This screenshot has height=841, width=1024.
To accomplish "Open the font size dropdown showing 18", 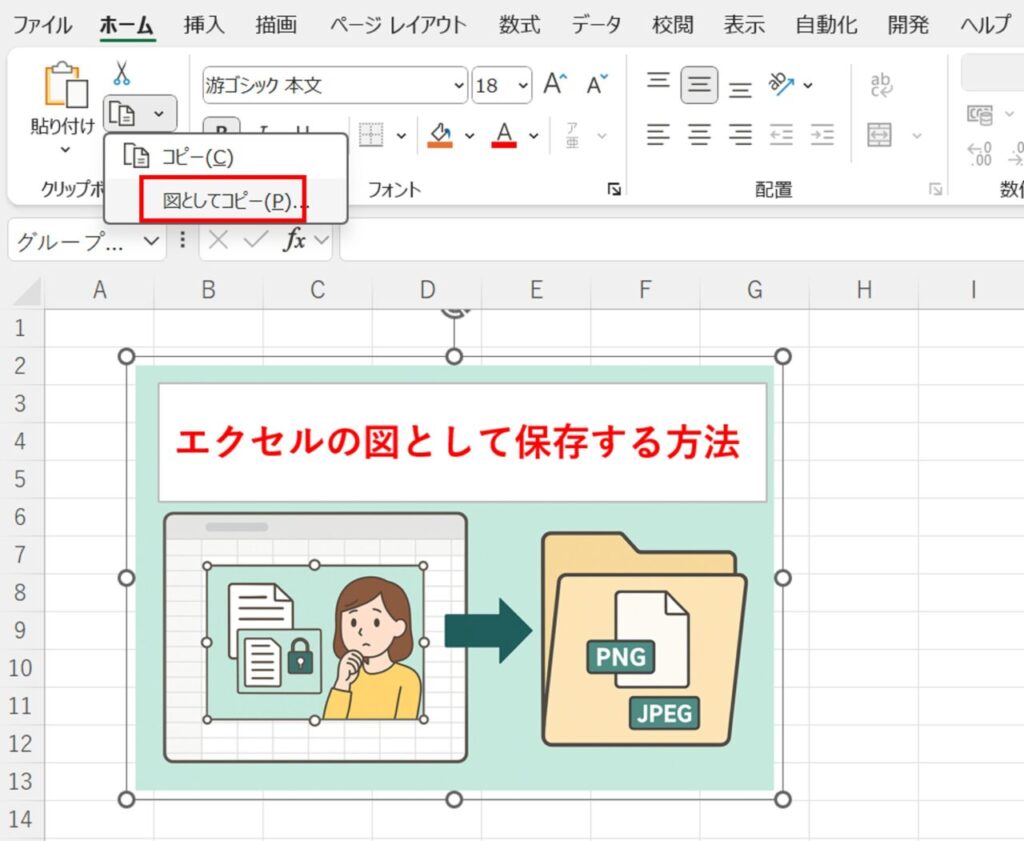I will click(523, 85).
